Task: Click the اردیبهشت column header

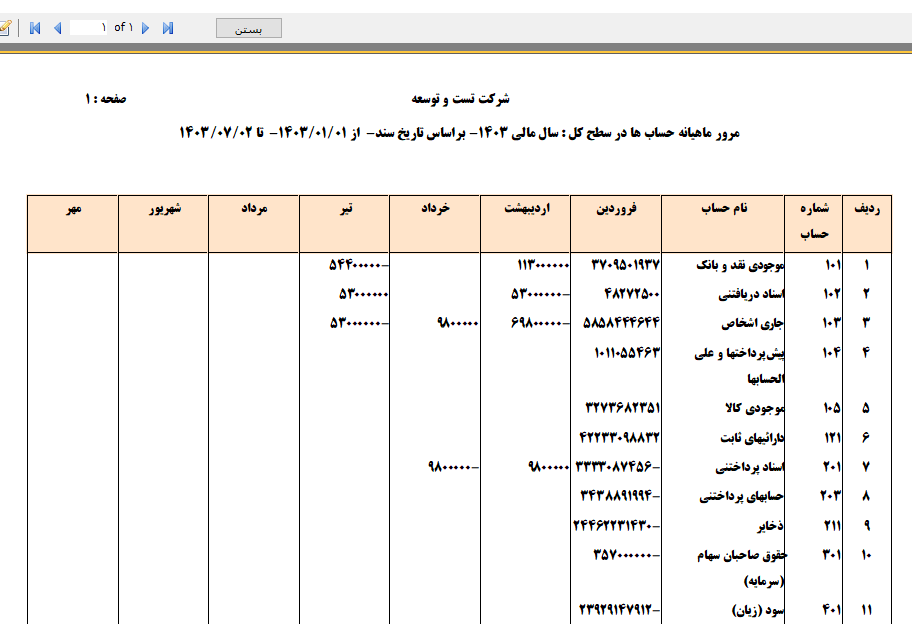Action: click(x=525, y=224)
